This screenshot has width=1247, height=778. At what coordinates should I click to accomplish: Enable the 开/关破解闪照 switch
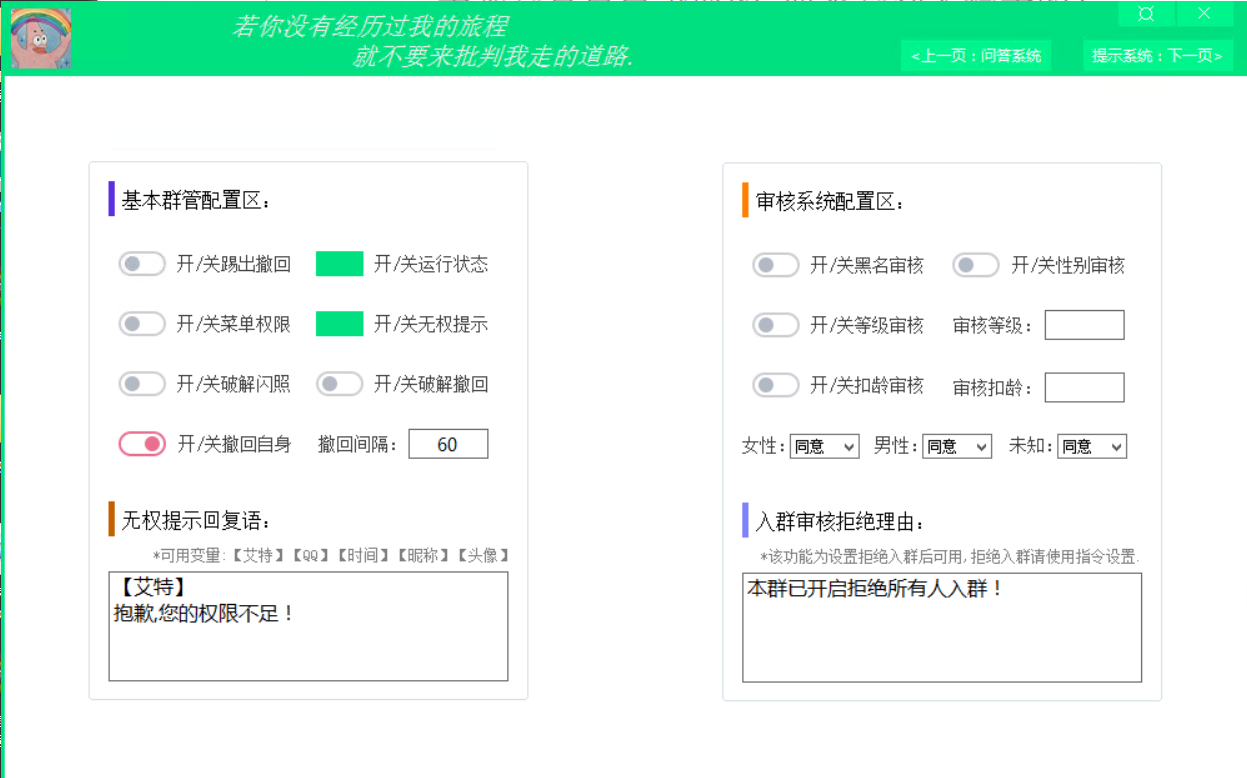[142, 384]
